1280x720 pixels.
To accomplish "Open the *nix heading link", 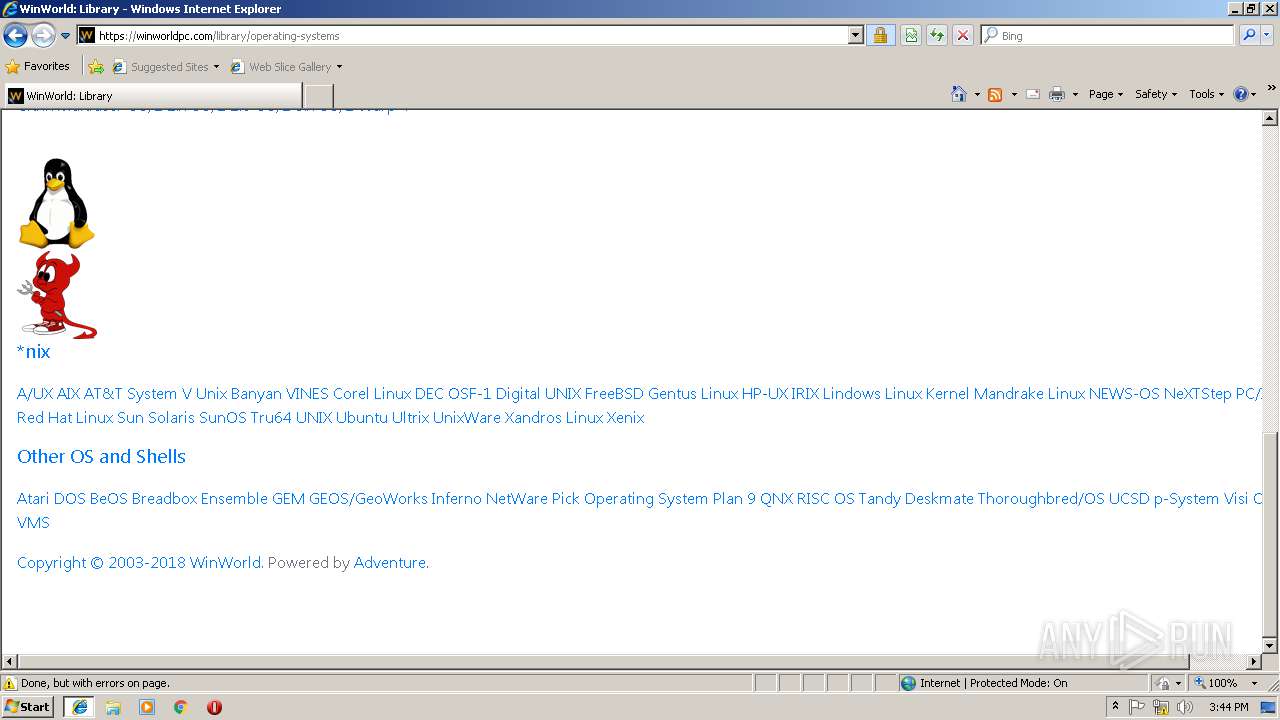I will pyautogui.click(x=33, y=351).
